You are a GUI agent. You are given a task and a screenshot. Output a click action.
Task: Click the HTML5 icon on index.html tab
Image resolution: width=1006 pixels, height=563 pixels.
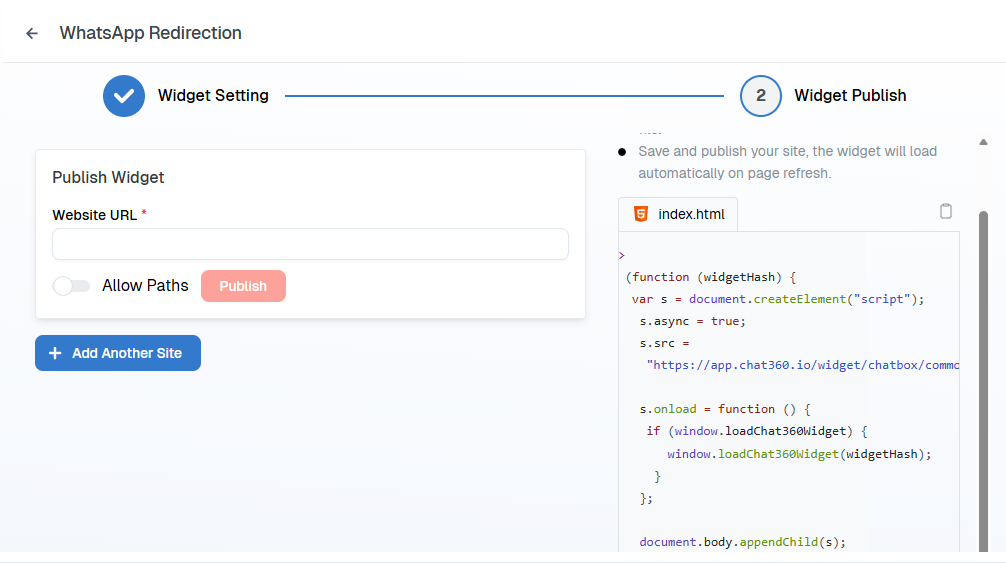[640, 214]
